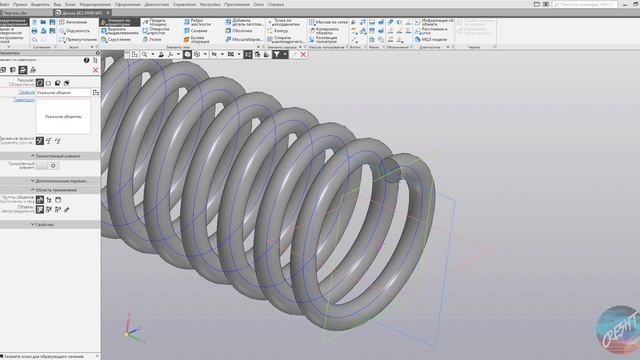
Task: Open the zoom magnifier dropdown arrow
Action: coord(153,54)
